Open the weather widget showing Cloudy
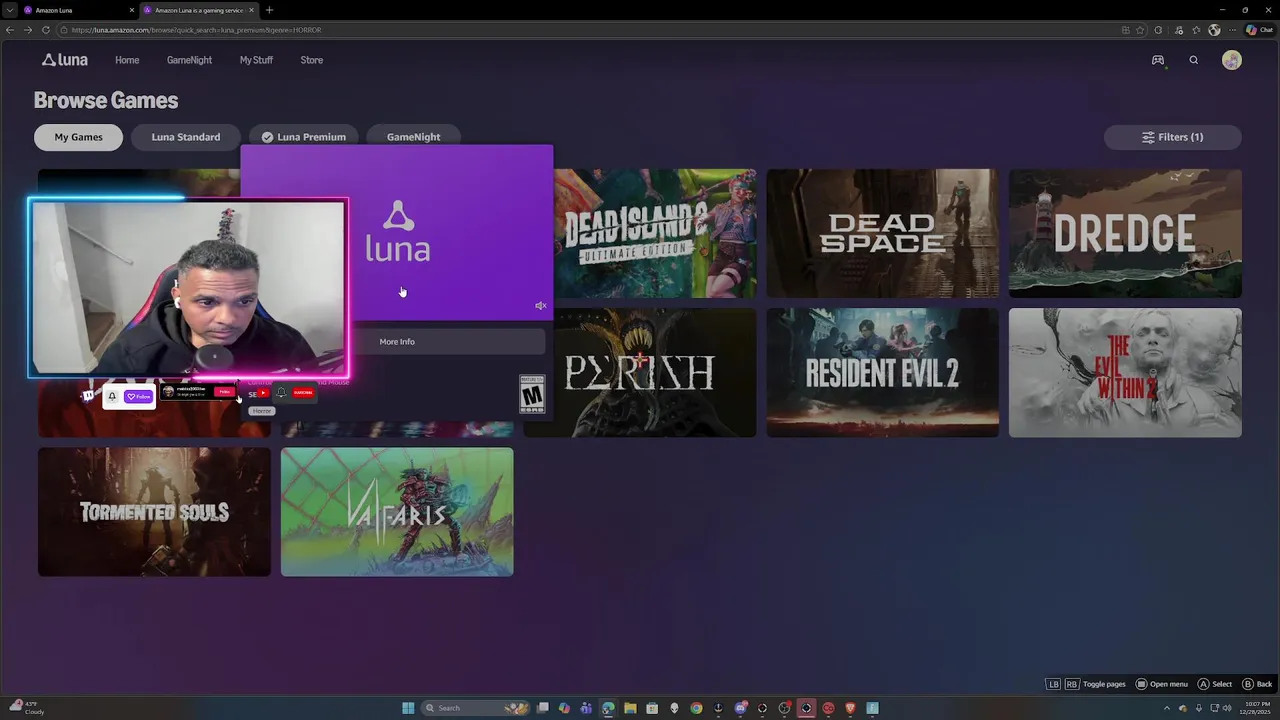The height and width of the screenshot is (720, 1280). pos(26,708)
